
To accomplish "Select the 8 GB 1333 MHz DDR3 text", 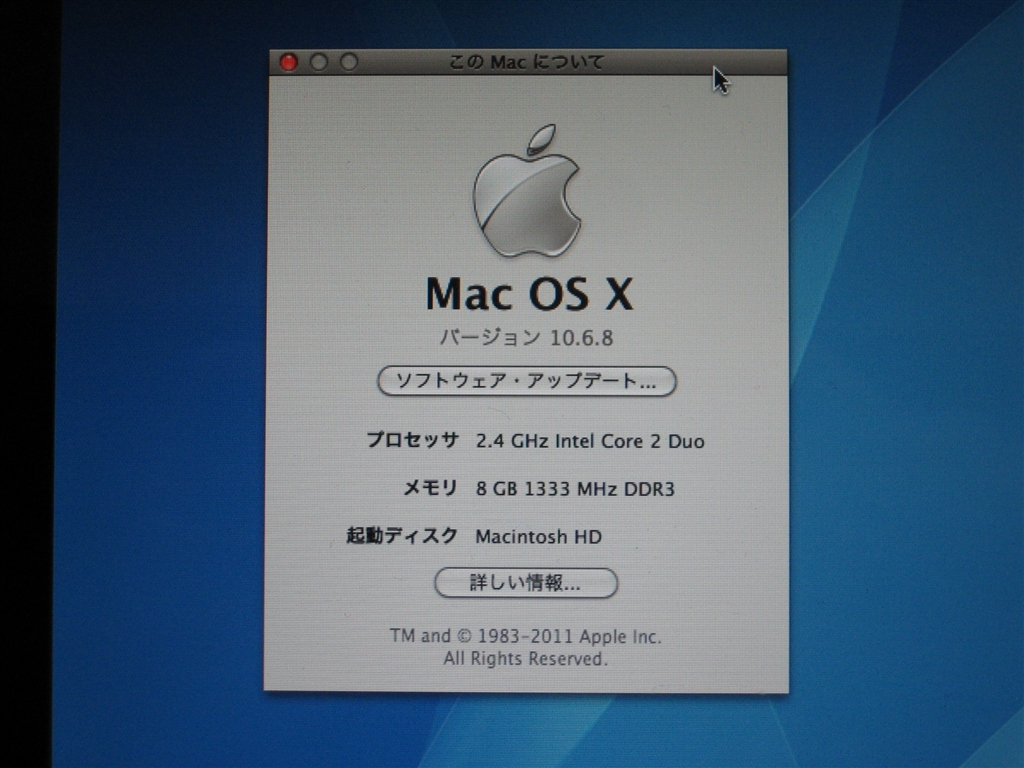I will [575, 488].
